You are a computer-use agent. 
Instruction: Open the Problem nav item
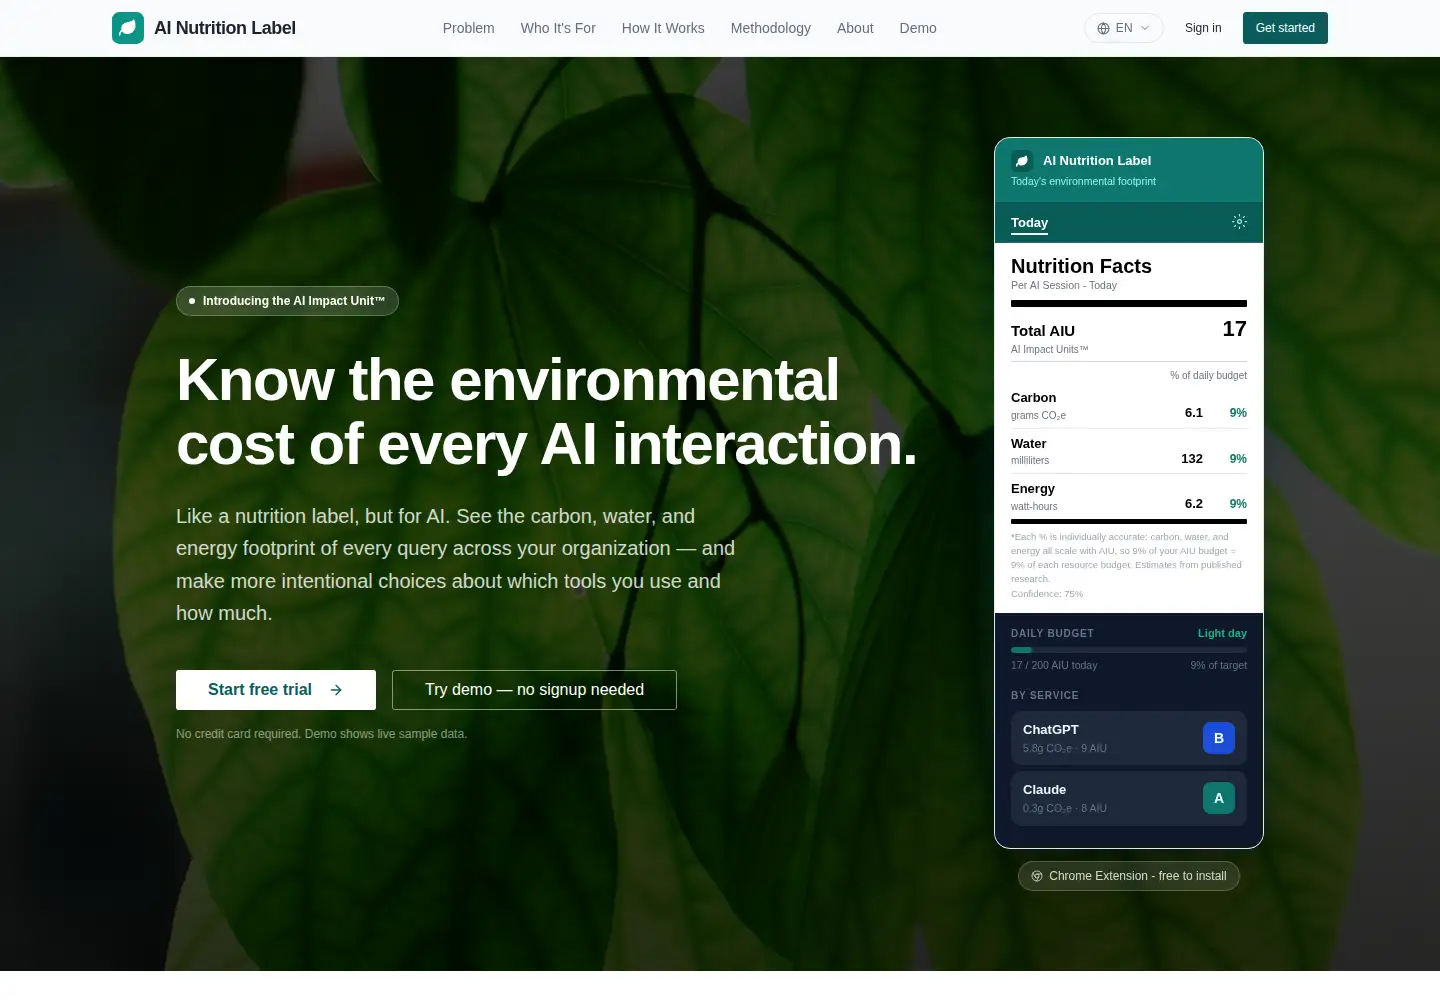tap(468, 28)
